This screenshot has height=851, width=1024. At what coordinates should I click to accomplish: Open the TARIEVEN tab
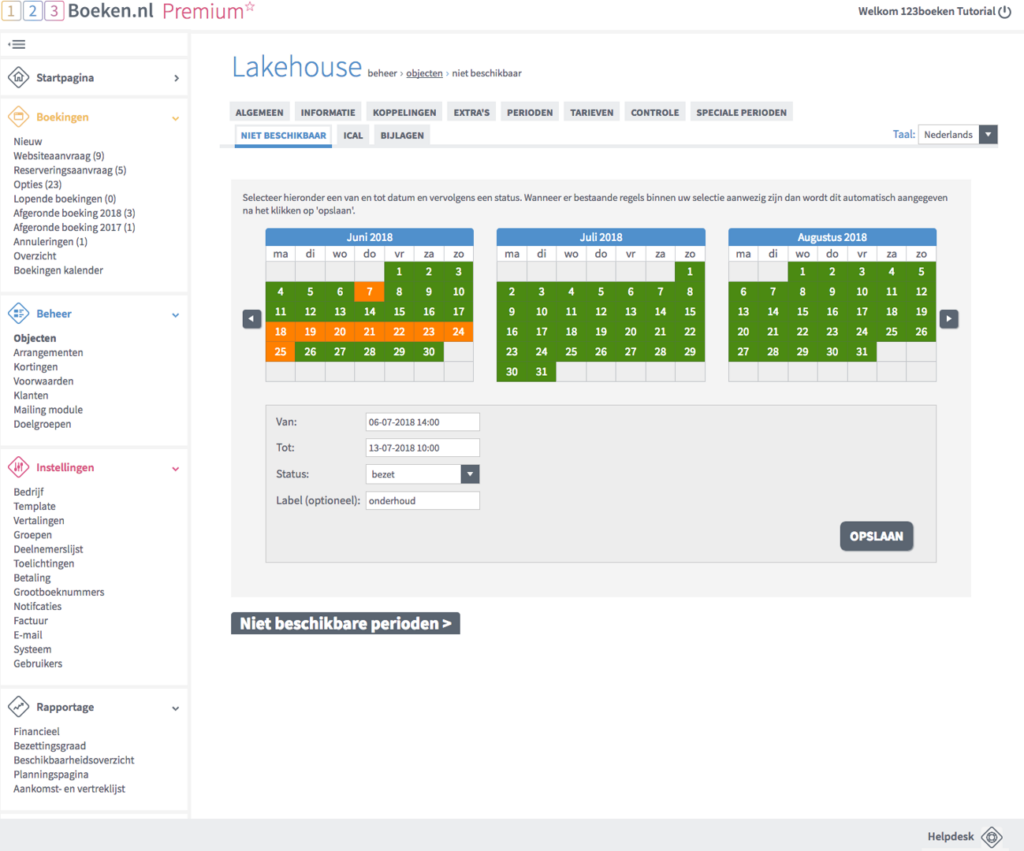click(592, 112)
